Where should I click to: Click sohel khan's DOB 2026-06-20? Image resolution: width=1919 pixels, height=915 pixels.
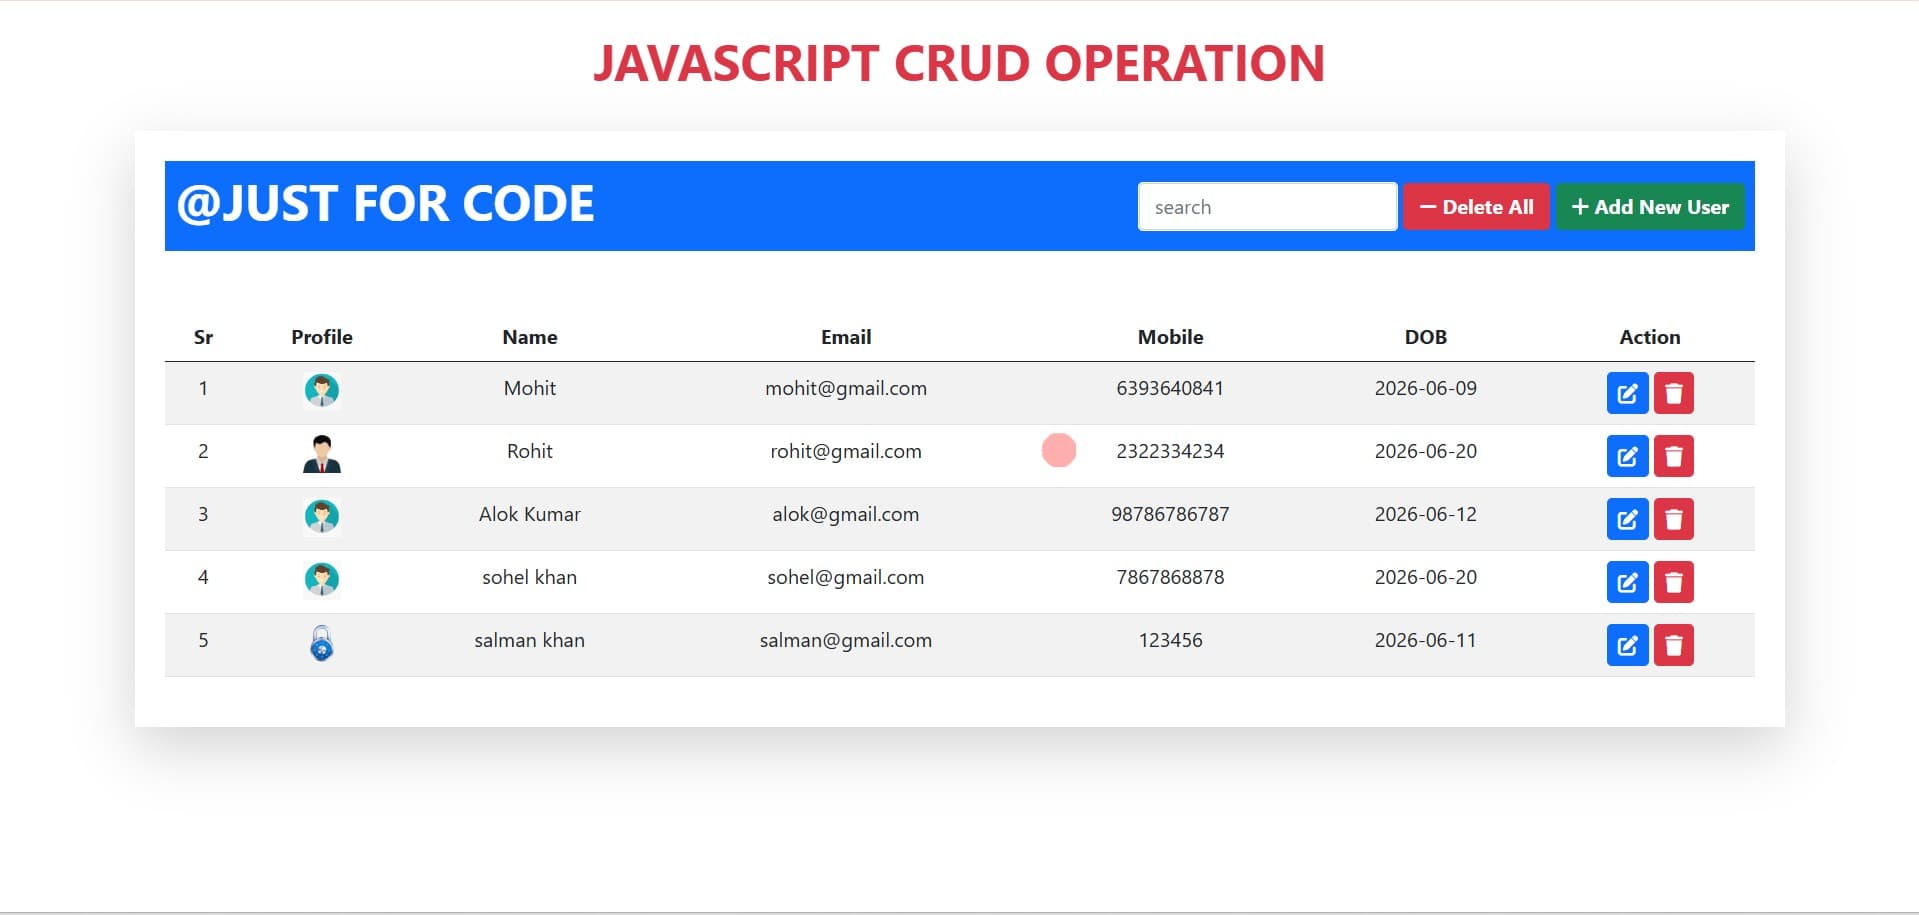[x=1426, y=577]
